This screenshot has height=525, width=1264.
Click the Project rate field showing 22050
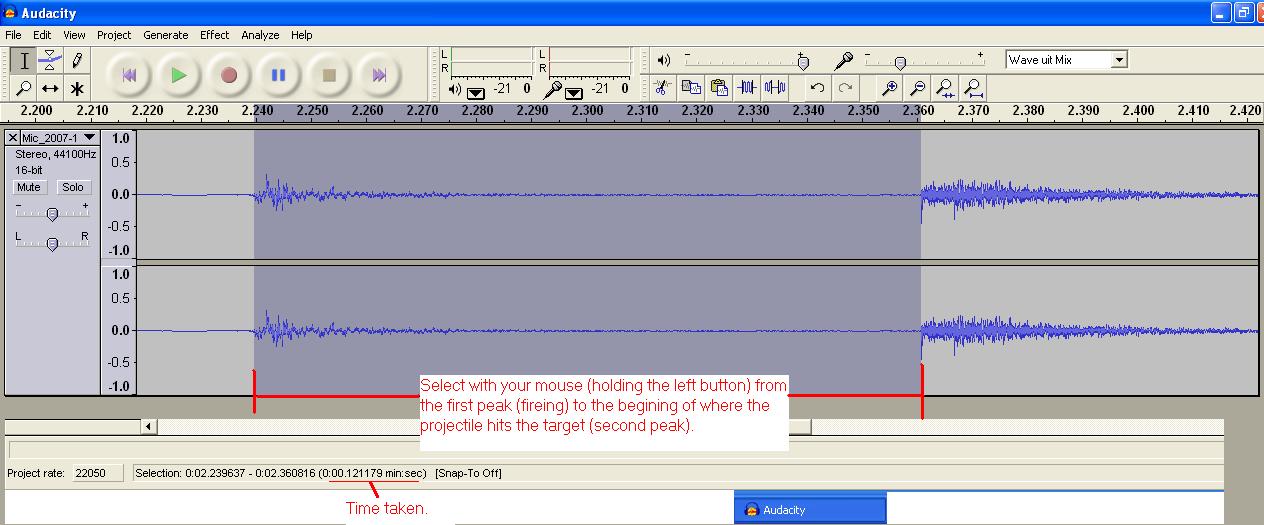point(96,473)
